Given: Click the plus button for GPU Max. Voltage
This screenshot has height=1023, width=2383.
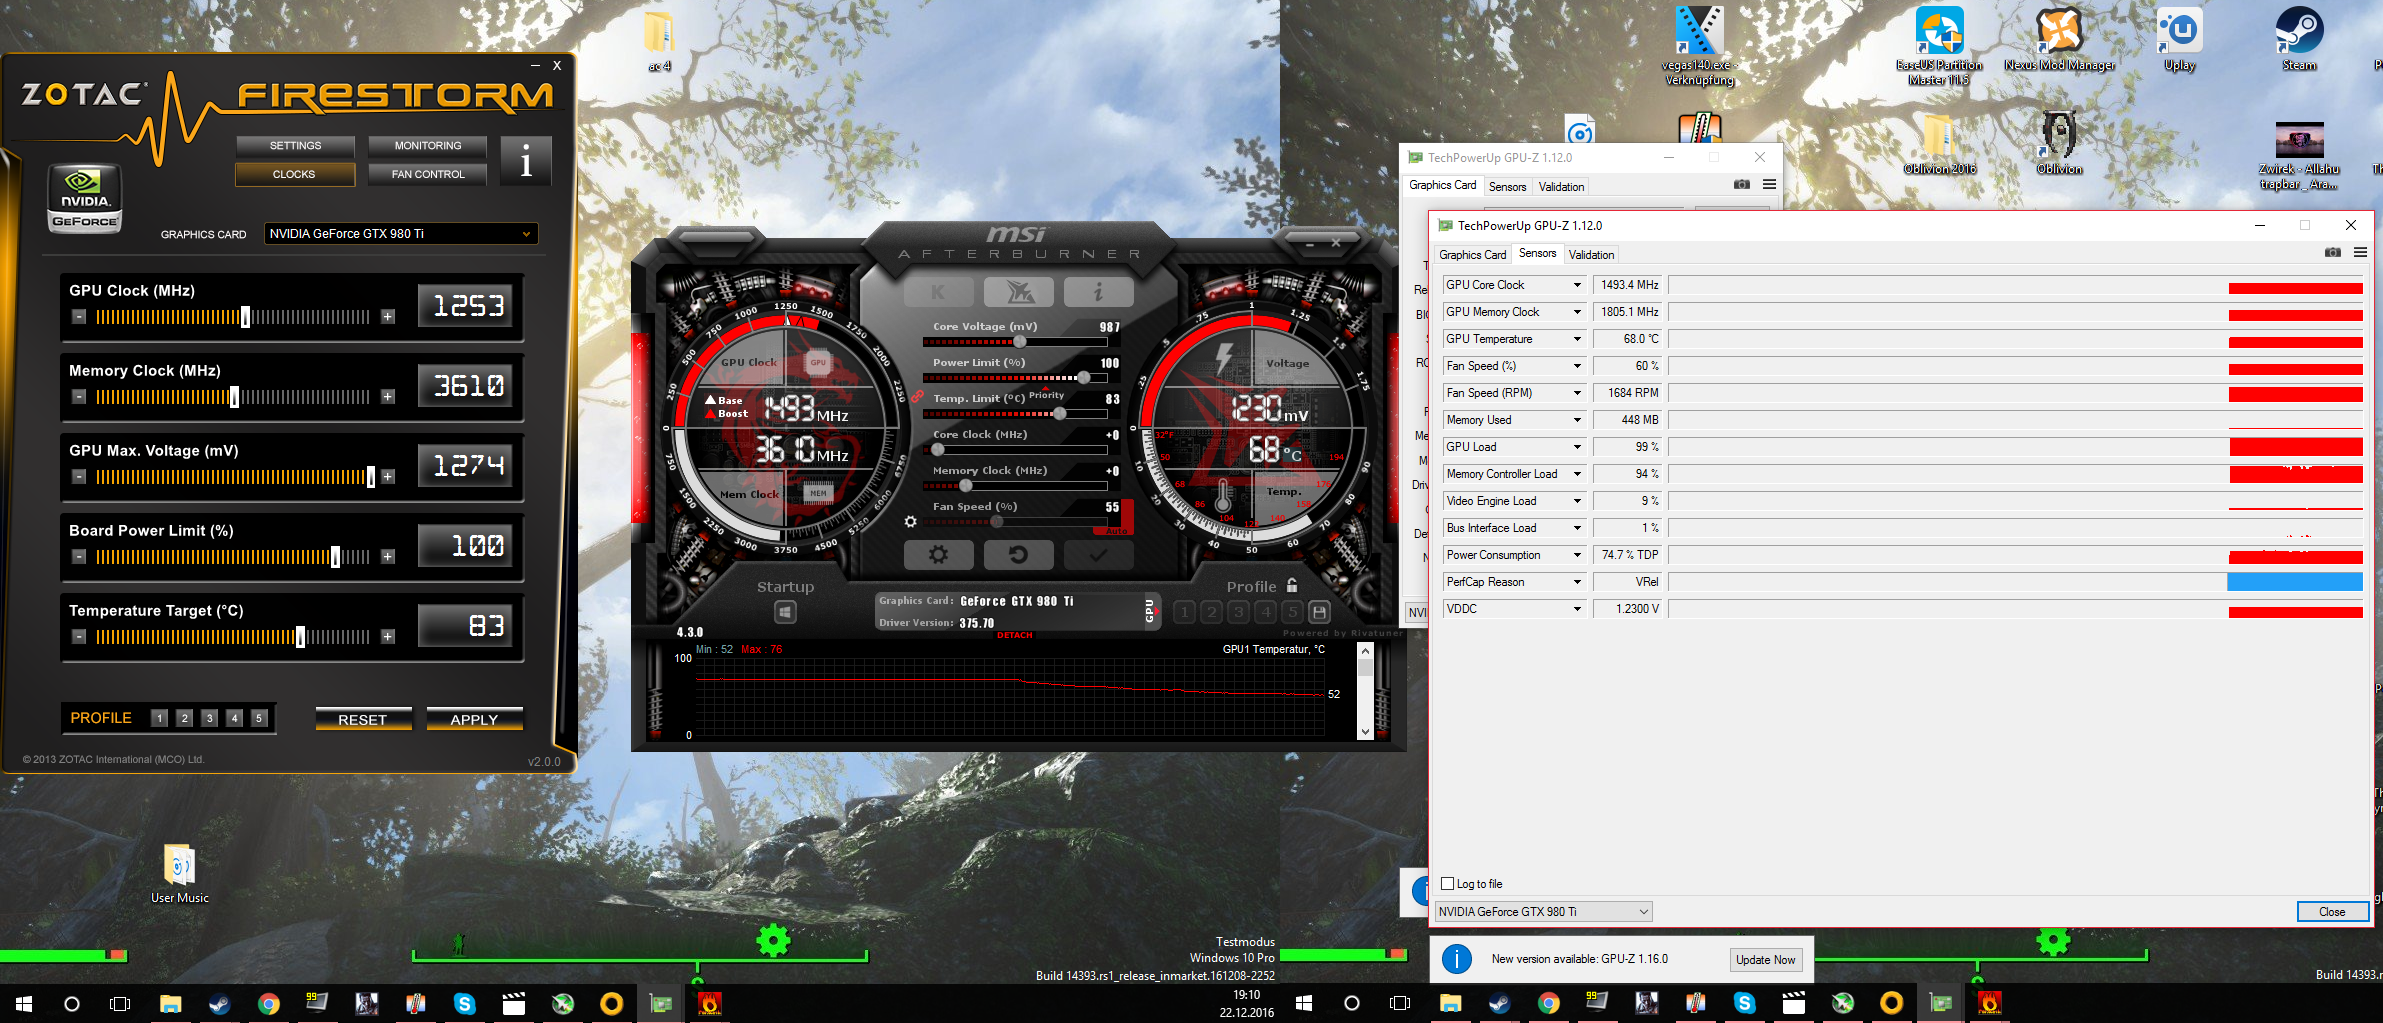Looking at the screenshot, I should pos(388,477).
